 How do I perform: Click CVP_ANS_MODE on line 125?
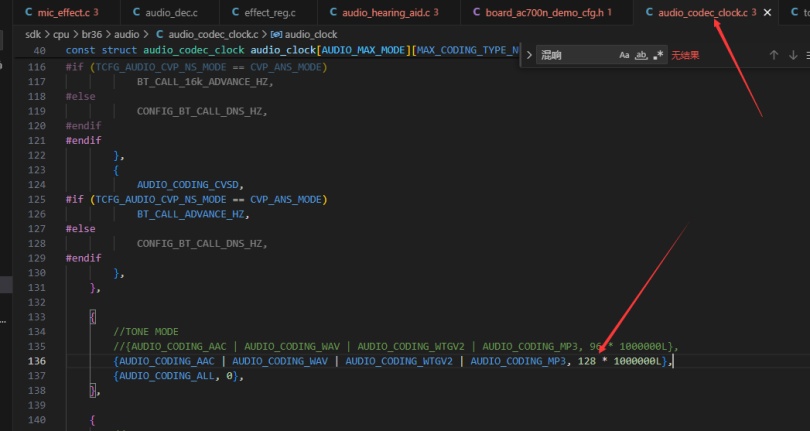click(x=286, y=199)
